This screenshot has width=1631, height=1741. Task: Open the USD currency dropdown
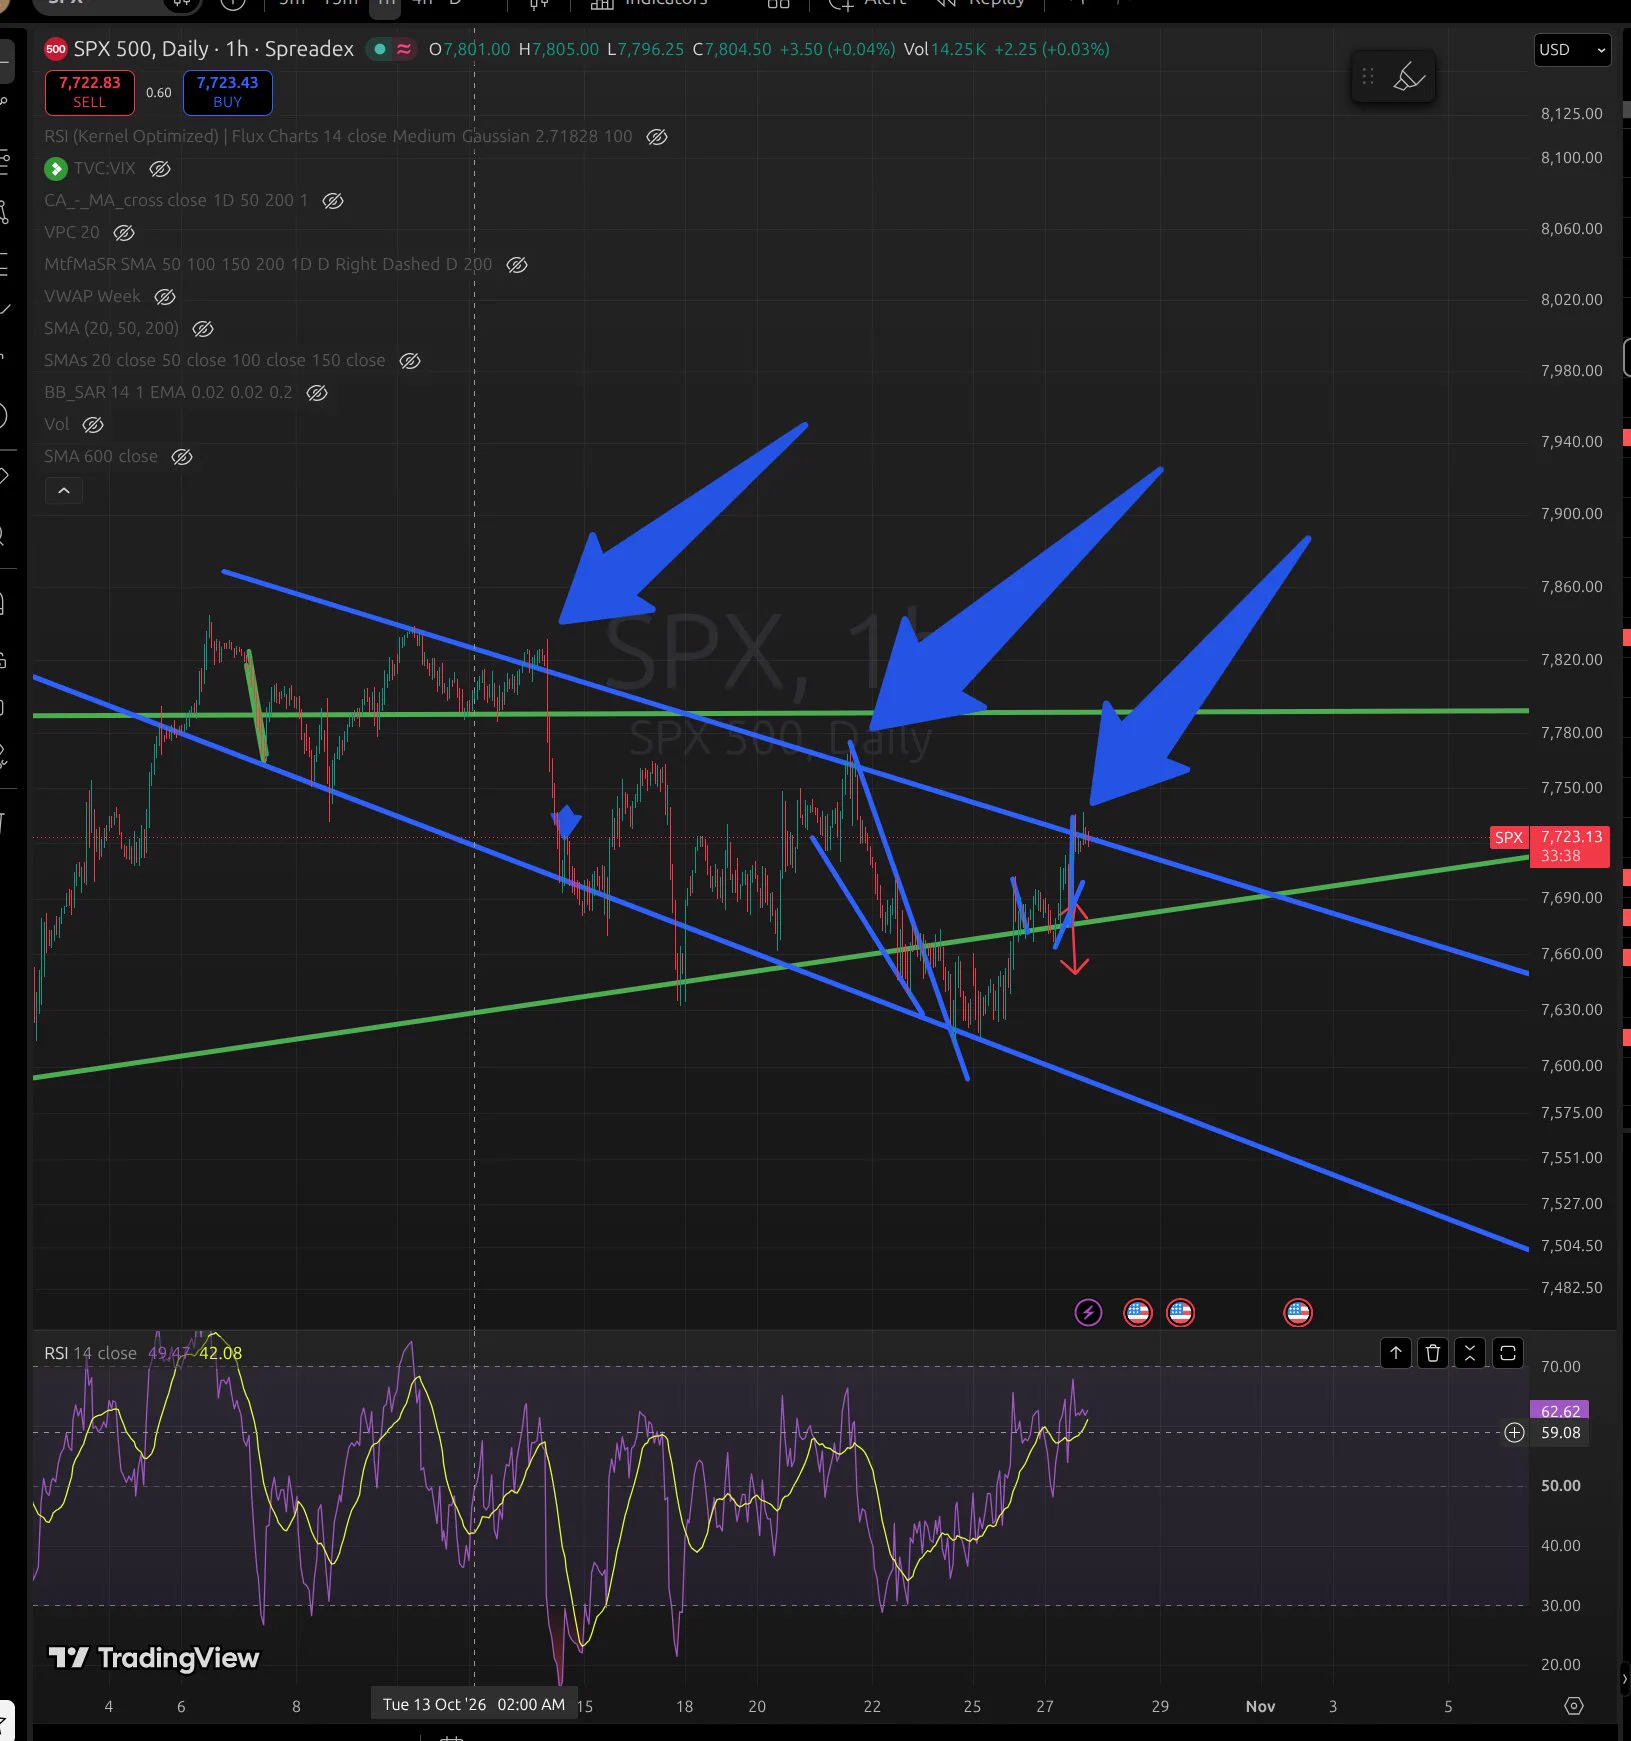[x=1572, y=50]
